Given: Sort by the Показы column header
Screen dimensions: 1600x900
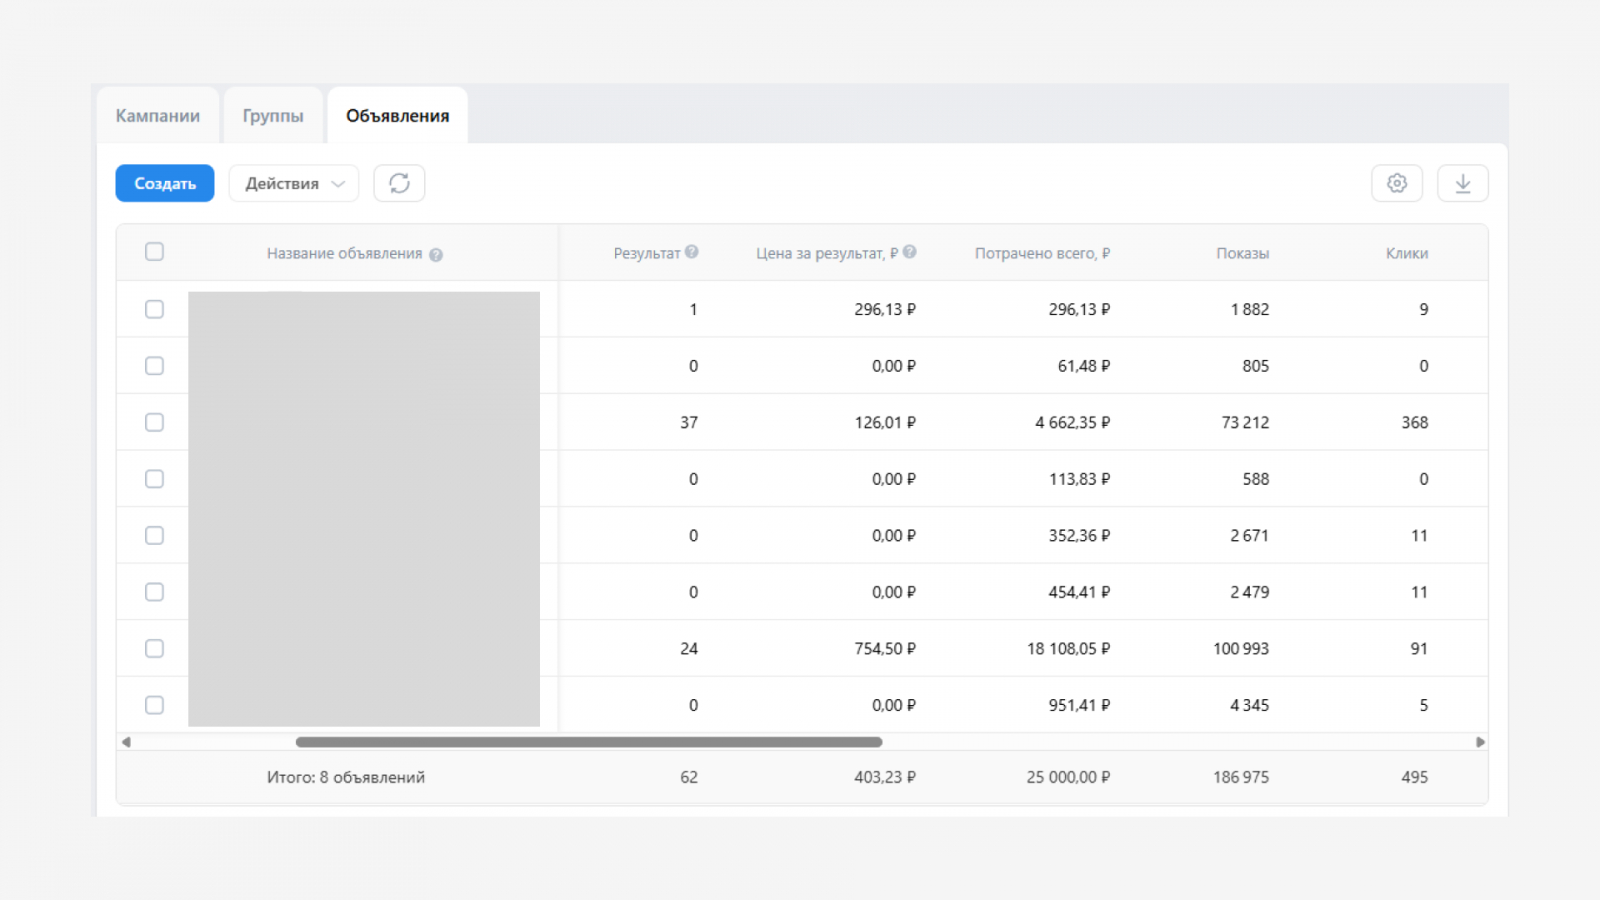Looking at the screenshot, I should point(1242,254).
